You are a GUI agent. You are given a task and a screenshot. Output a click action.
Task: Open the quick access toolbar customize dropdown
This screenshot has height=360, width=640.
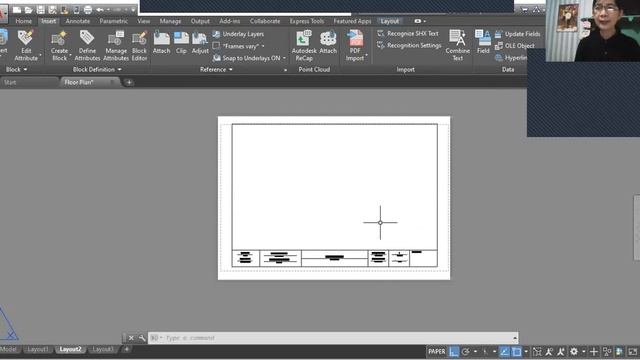[133, 9]
